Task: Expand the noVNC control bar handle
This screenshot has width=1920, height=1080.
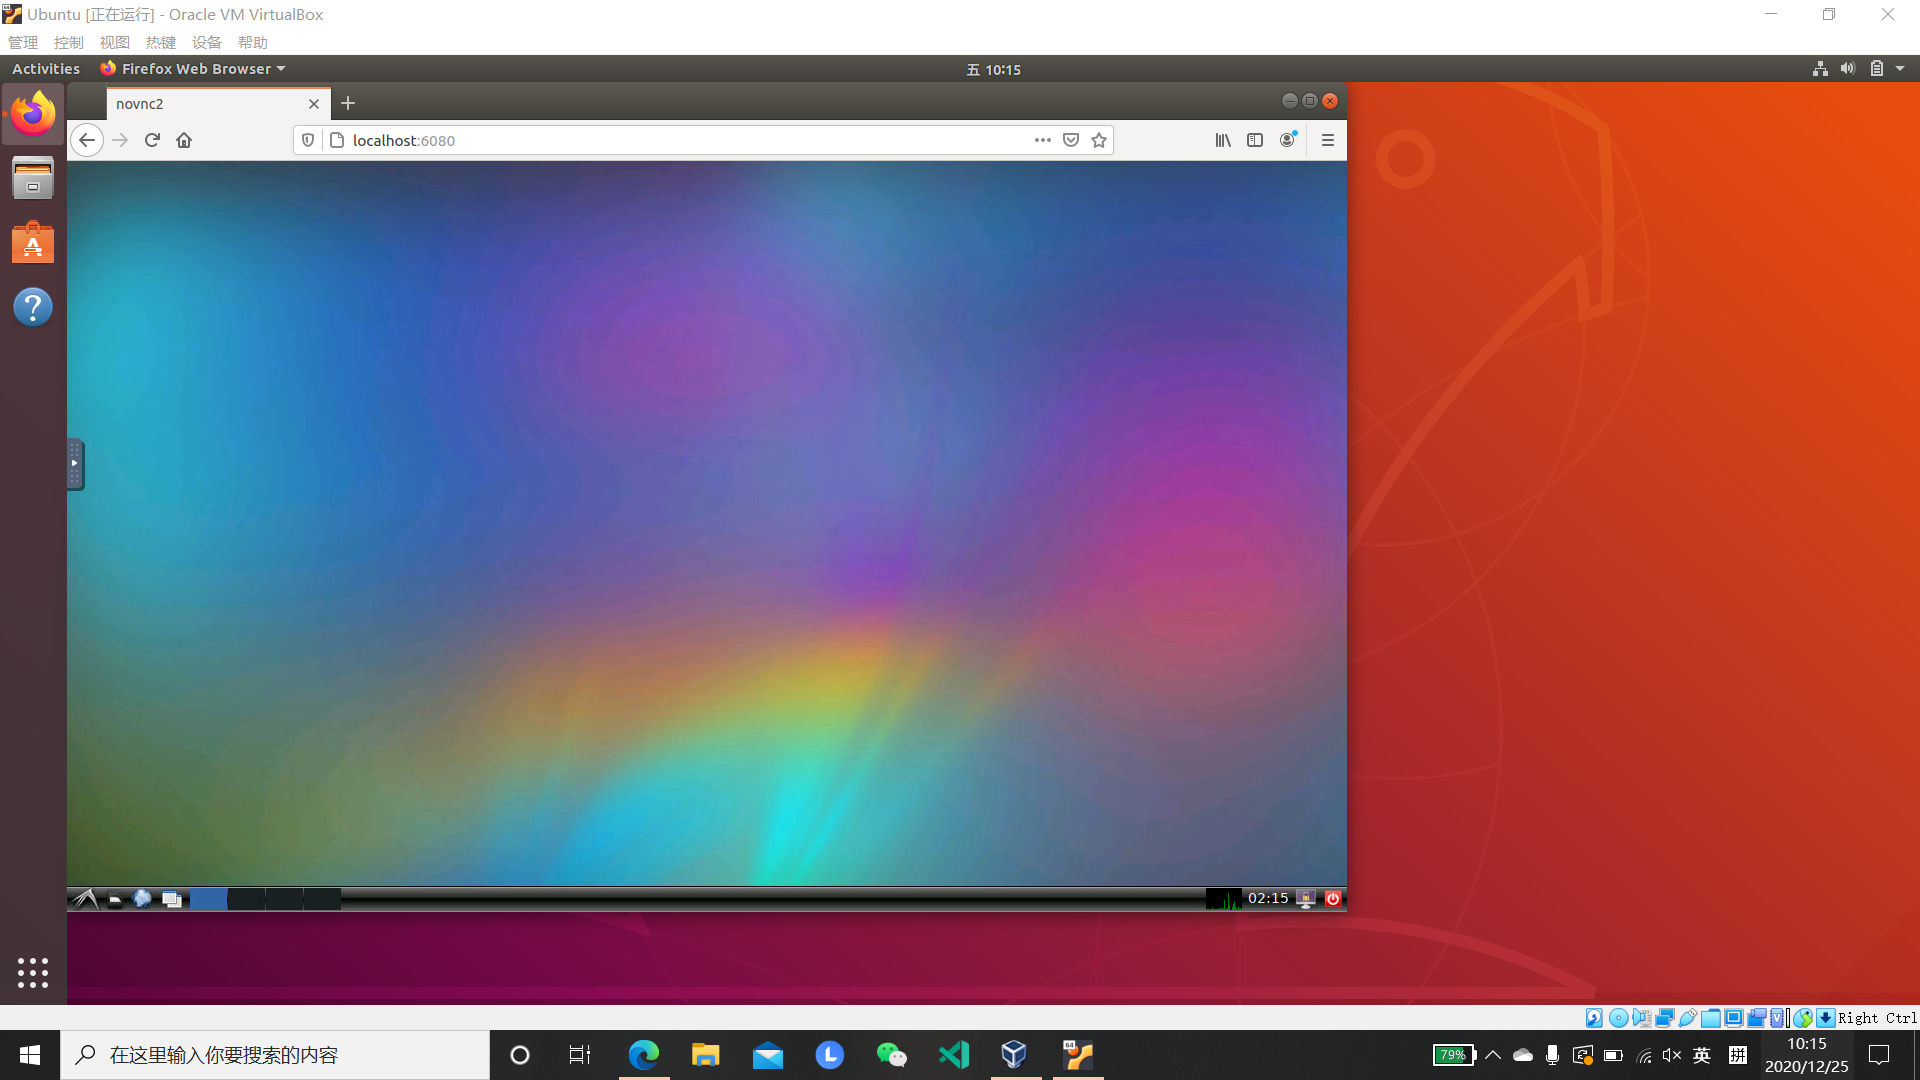Action: click(75, 464)
